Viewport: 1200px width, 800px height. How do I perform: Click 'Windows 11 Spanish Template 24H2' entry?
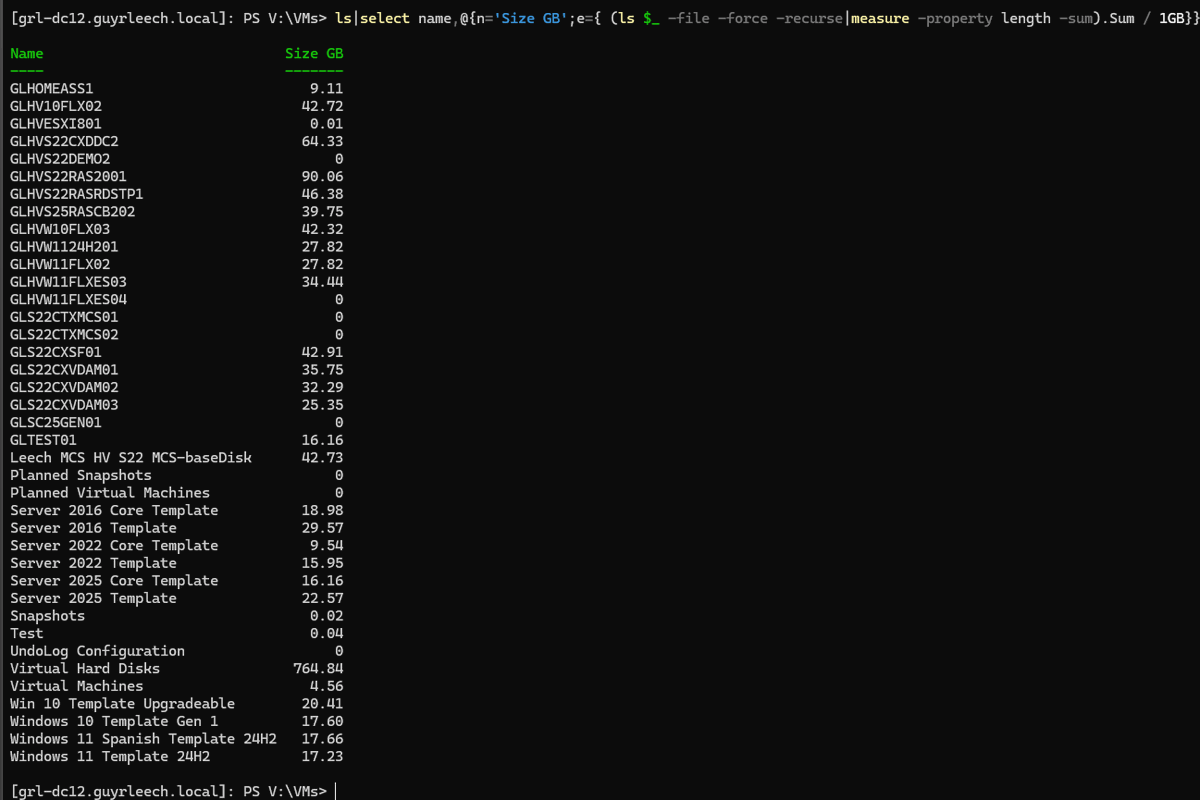click(x=144, y=739)
